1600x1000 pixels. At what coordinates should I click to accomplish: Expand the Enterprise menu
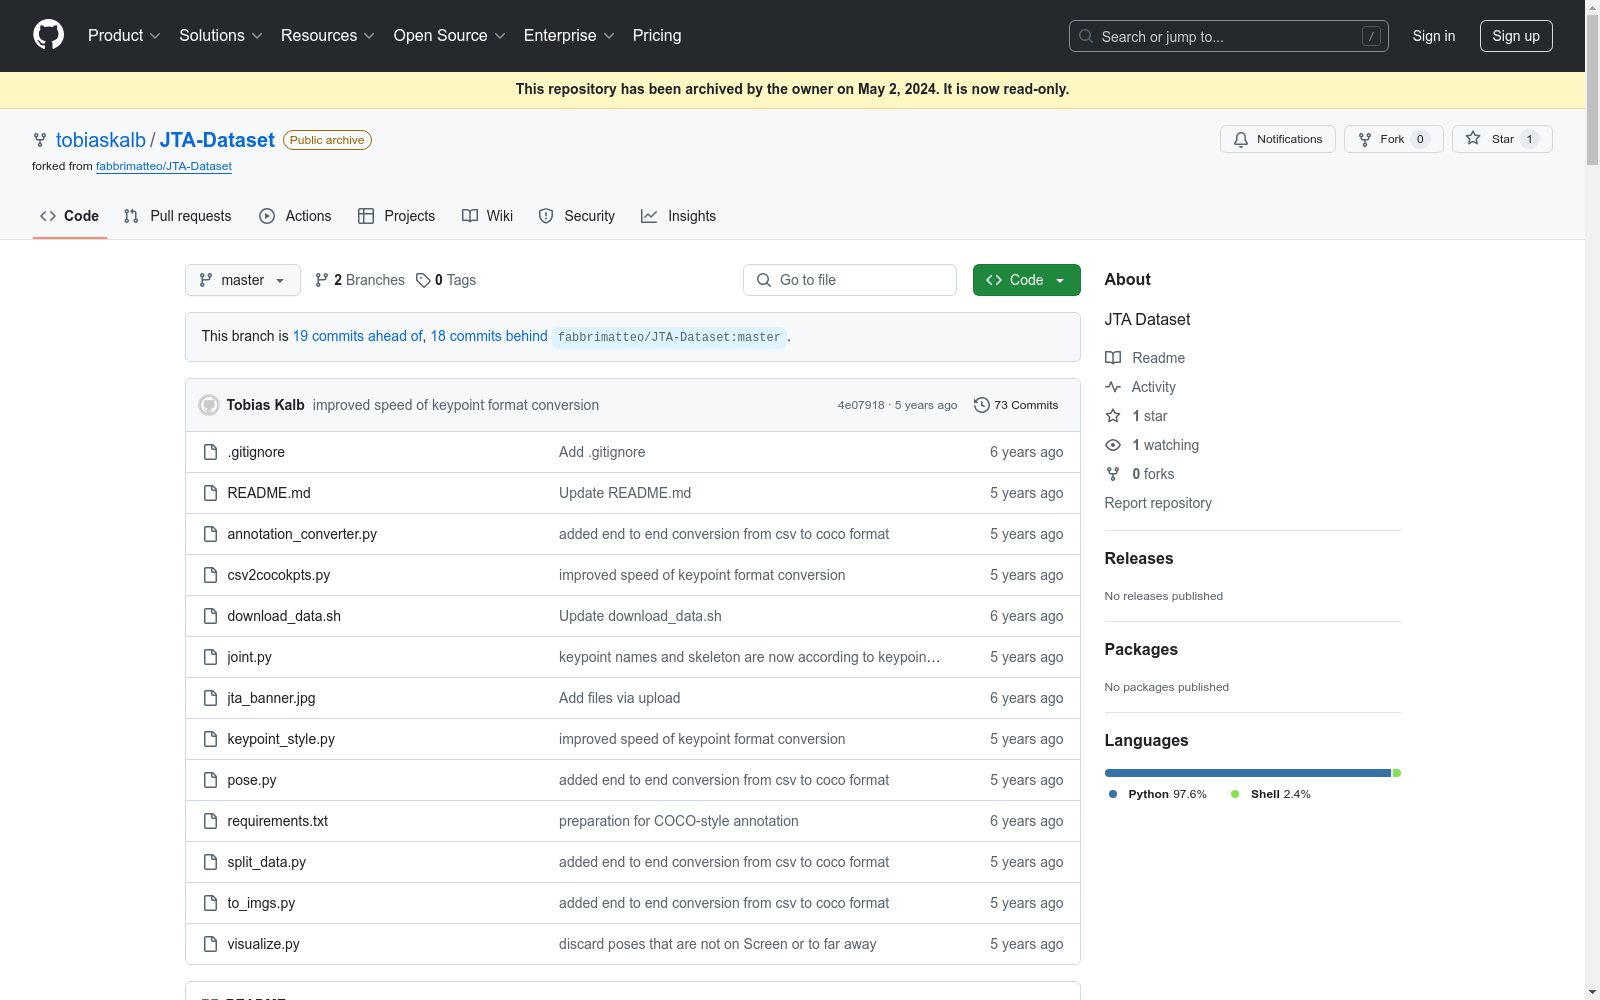click(x=569, y=36)
